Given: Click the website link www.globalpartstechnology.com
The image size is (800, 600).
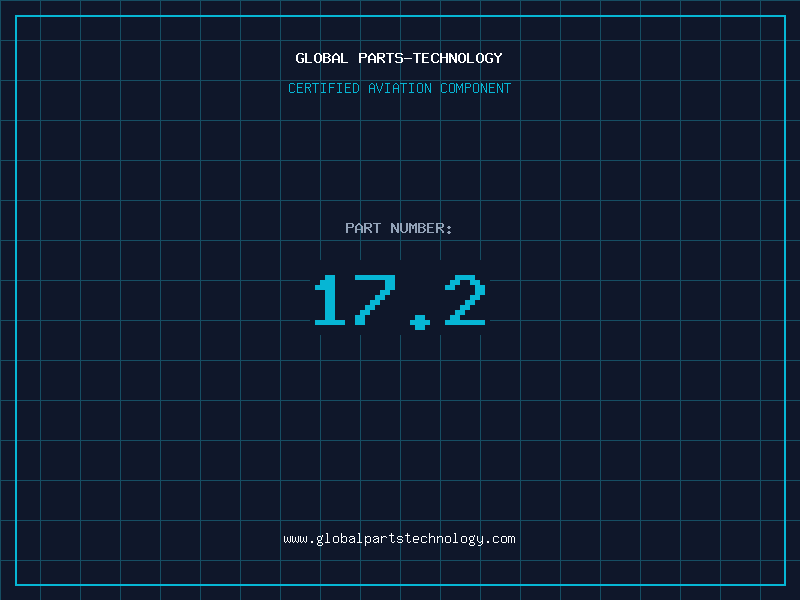Looking at the screenshot, I should pyautogui.click(x=399, y=539).
